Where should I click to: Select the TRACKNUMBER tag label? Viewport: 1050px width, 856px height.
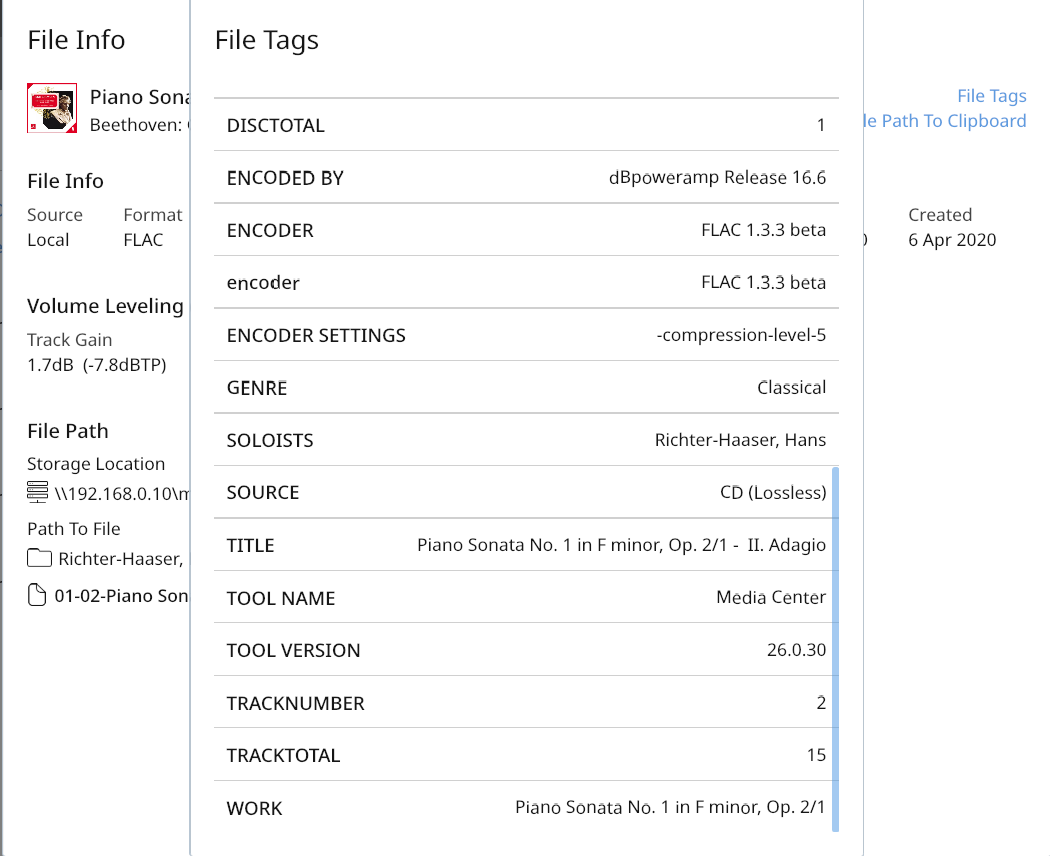[x=295, y=703]
